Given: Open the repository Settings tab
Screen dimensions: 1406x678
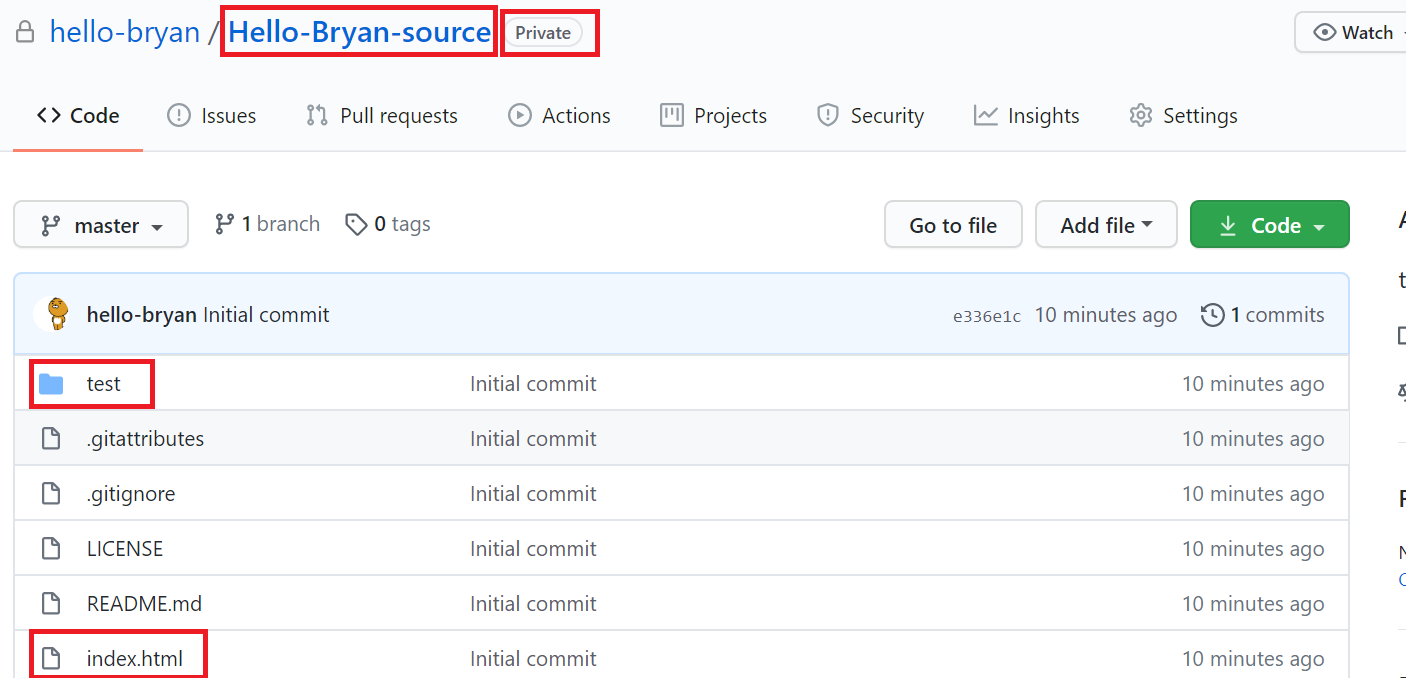Looking at the screenshot, I should coord(1183,116).
